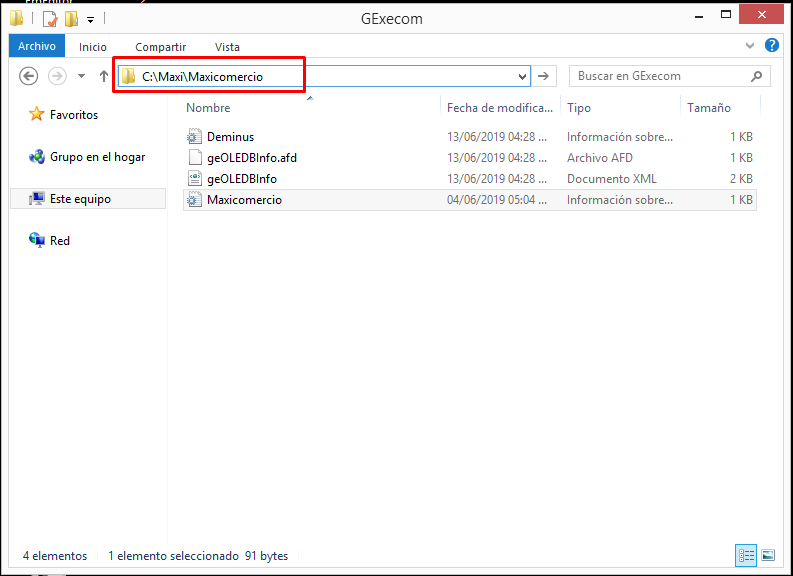Click the 4 elementos status text

[55, 556]
